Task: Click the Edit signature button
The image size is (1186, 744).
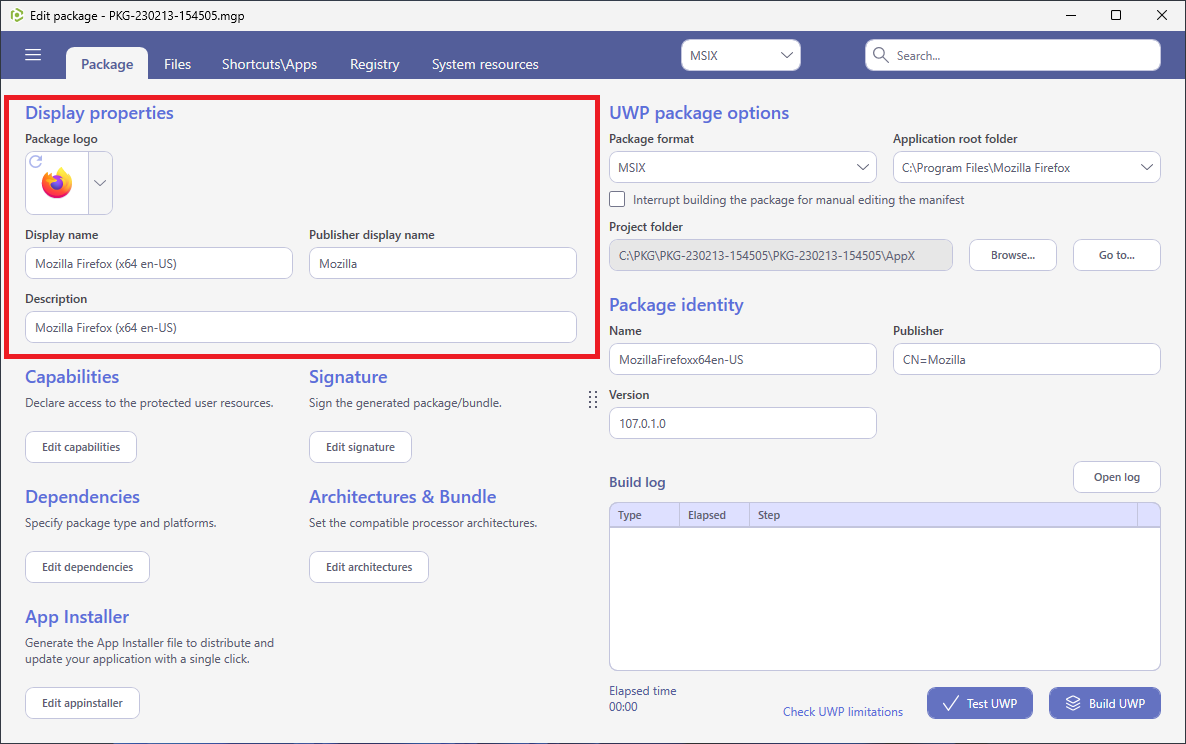Action: [x=360, y=447]
